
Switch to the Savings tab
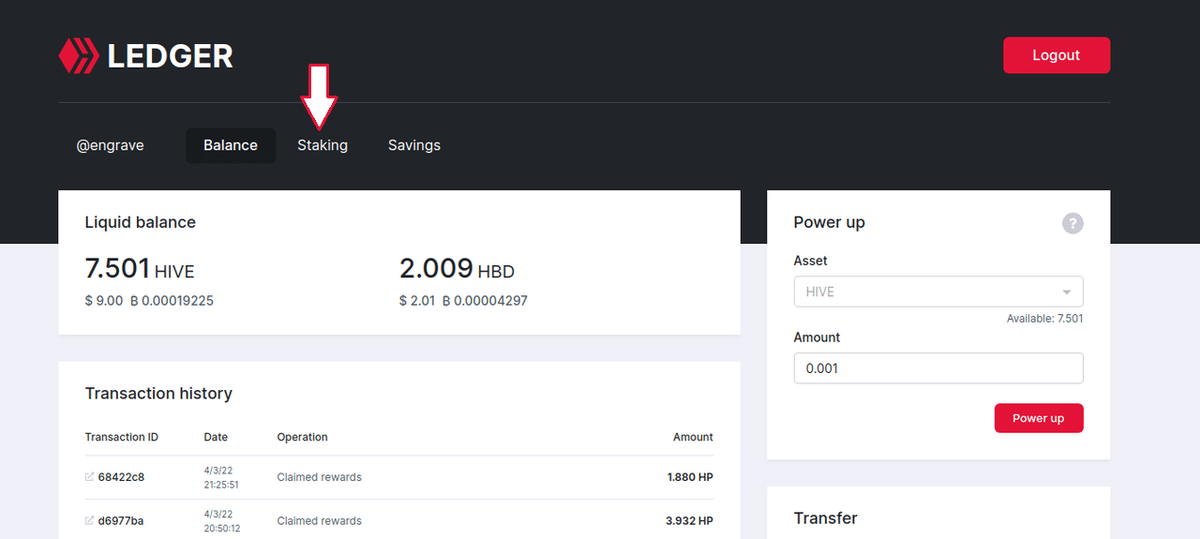[x=414, y=145]
